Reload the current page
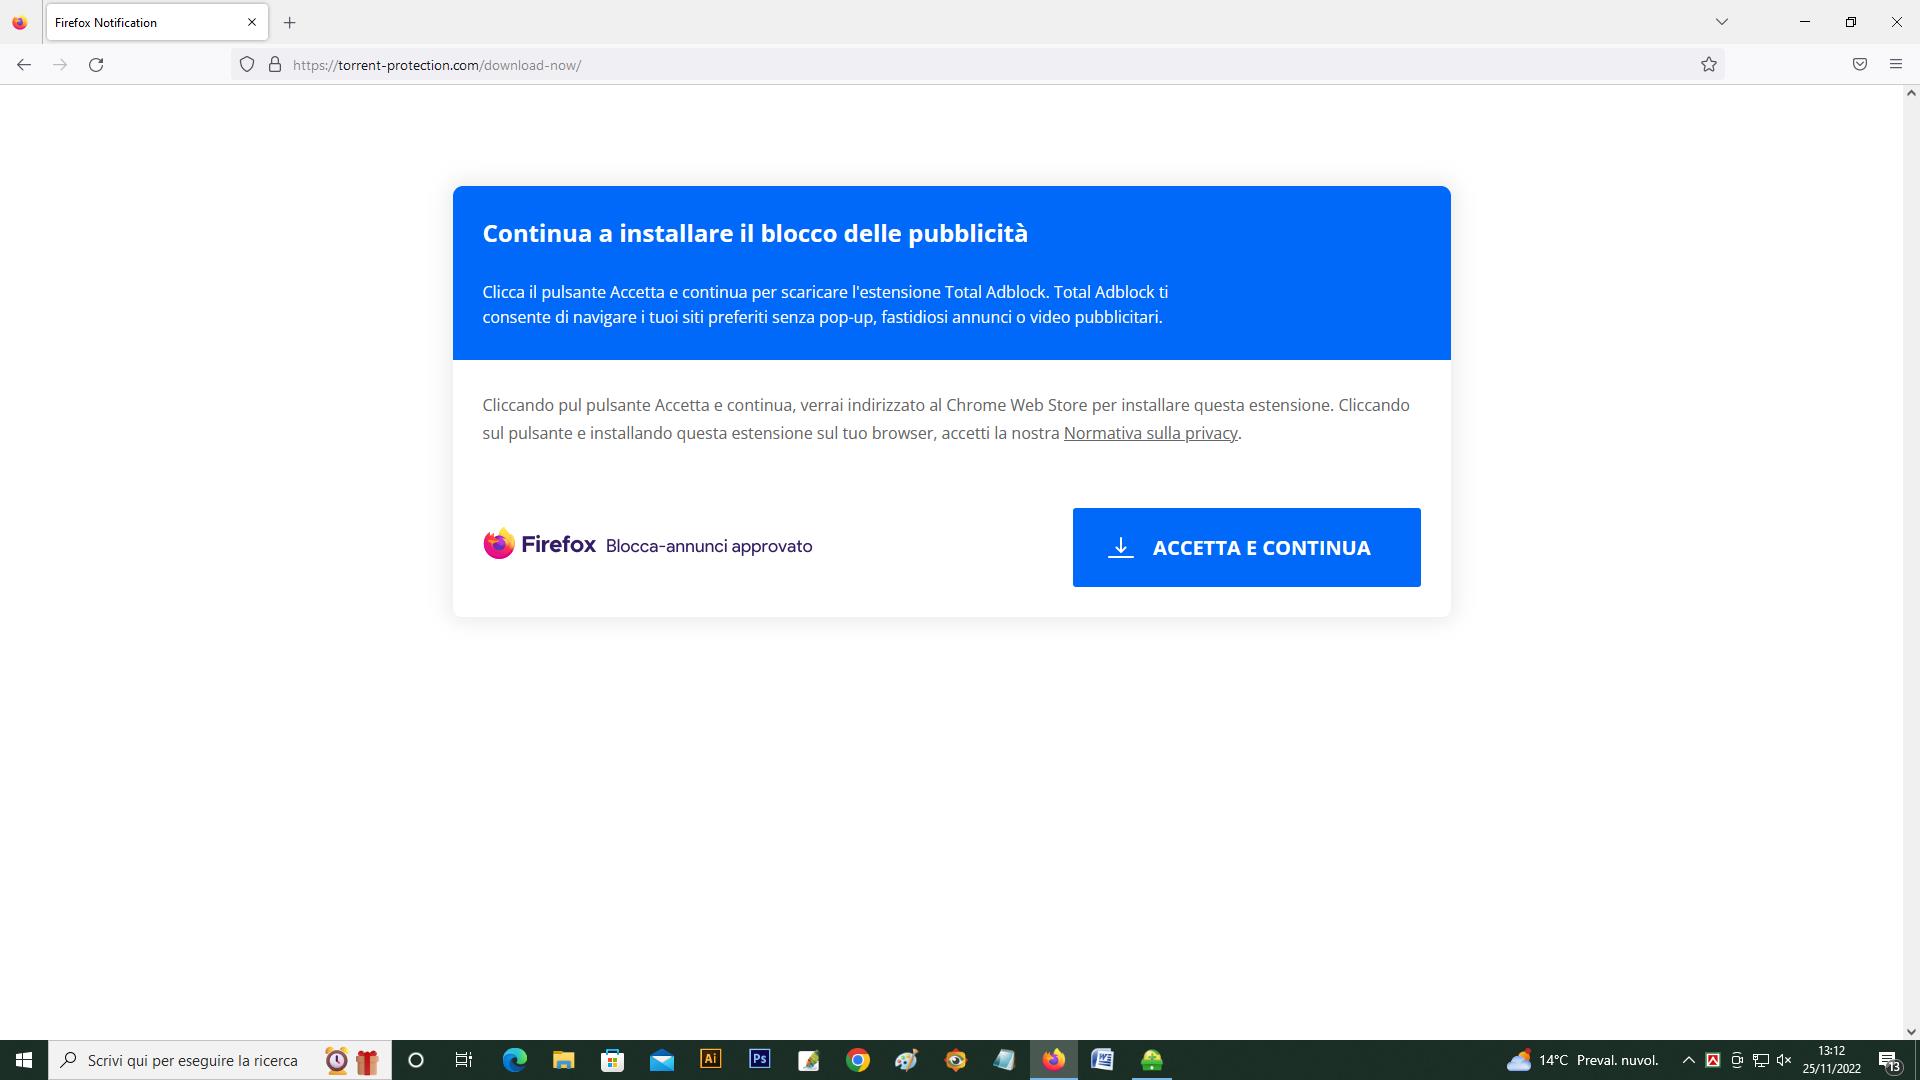This screenshot has height=1080, width=1920. pyautogui.click(x=96, y=65)
